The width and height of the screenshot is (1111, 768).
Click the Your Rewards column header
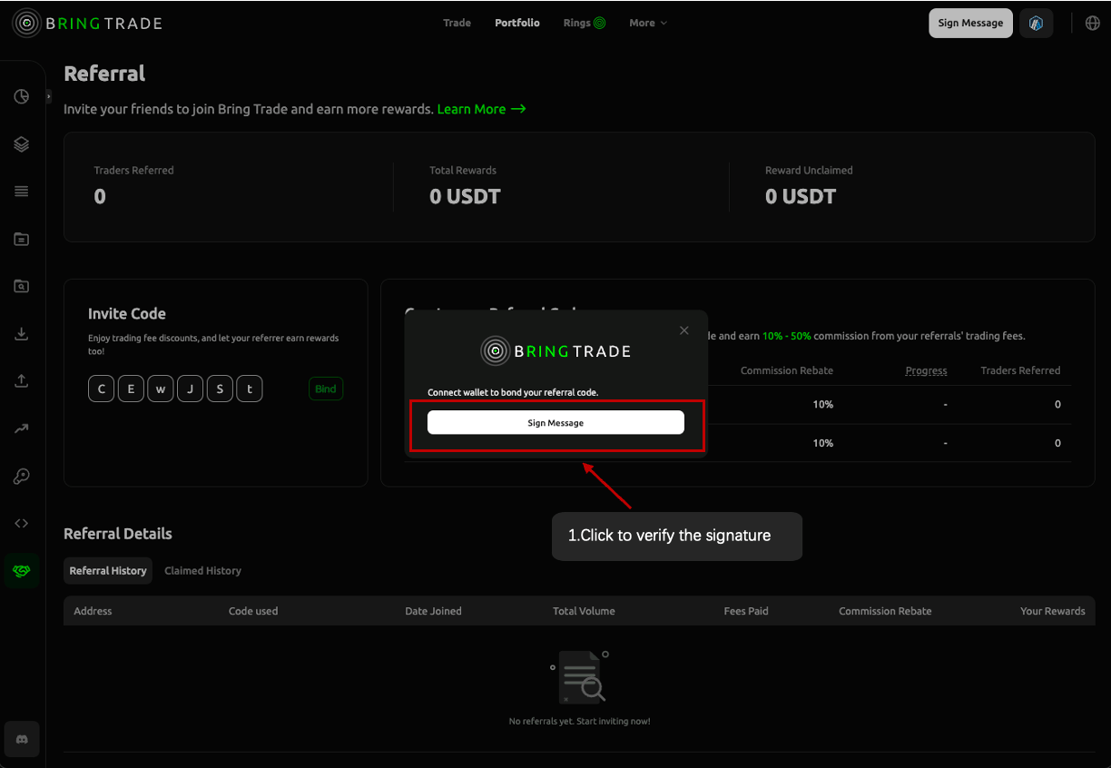click(1052, 611)
